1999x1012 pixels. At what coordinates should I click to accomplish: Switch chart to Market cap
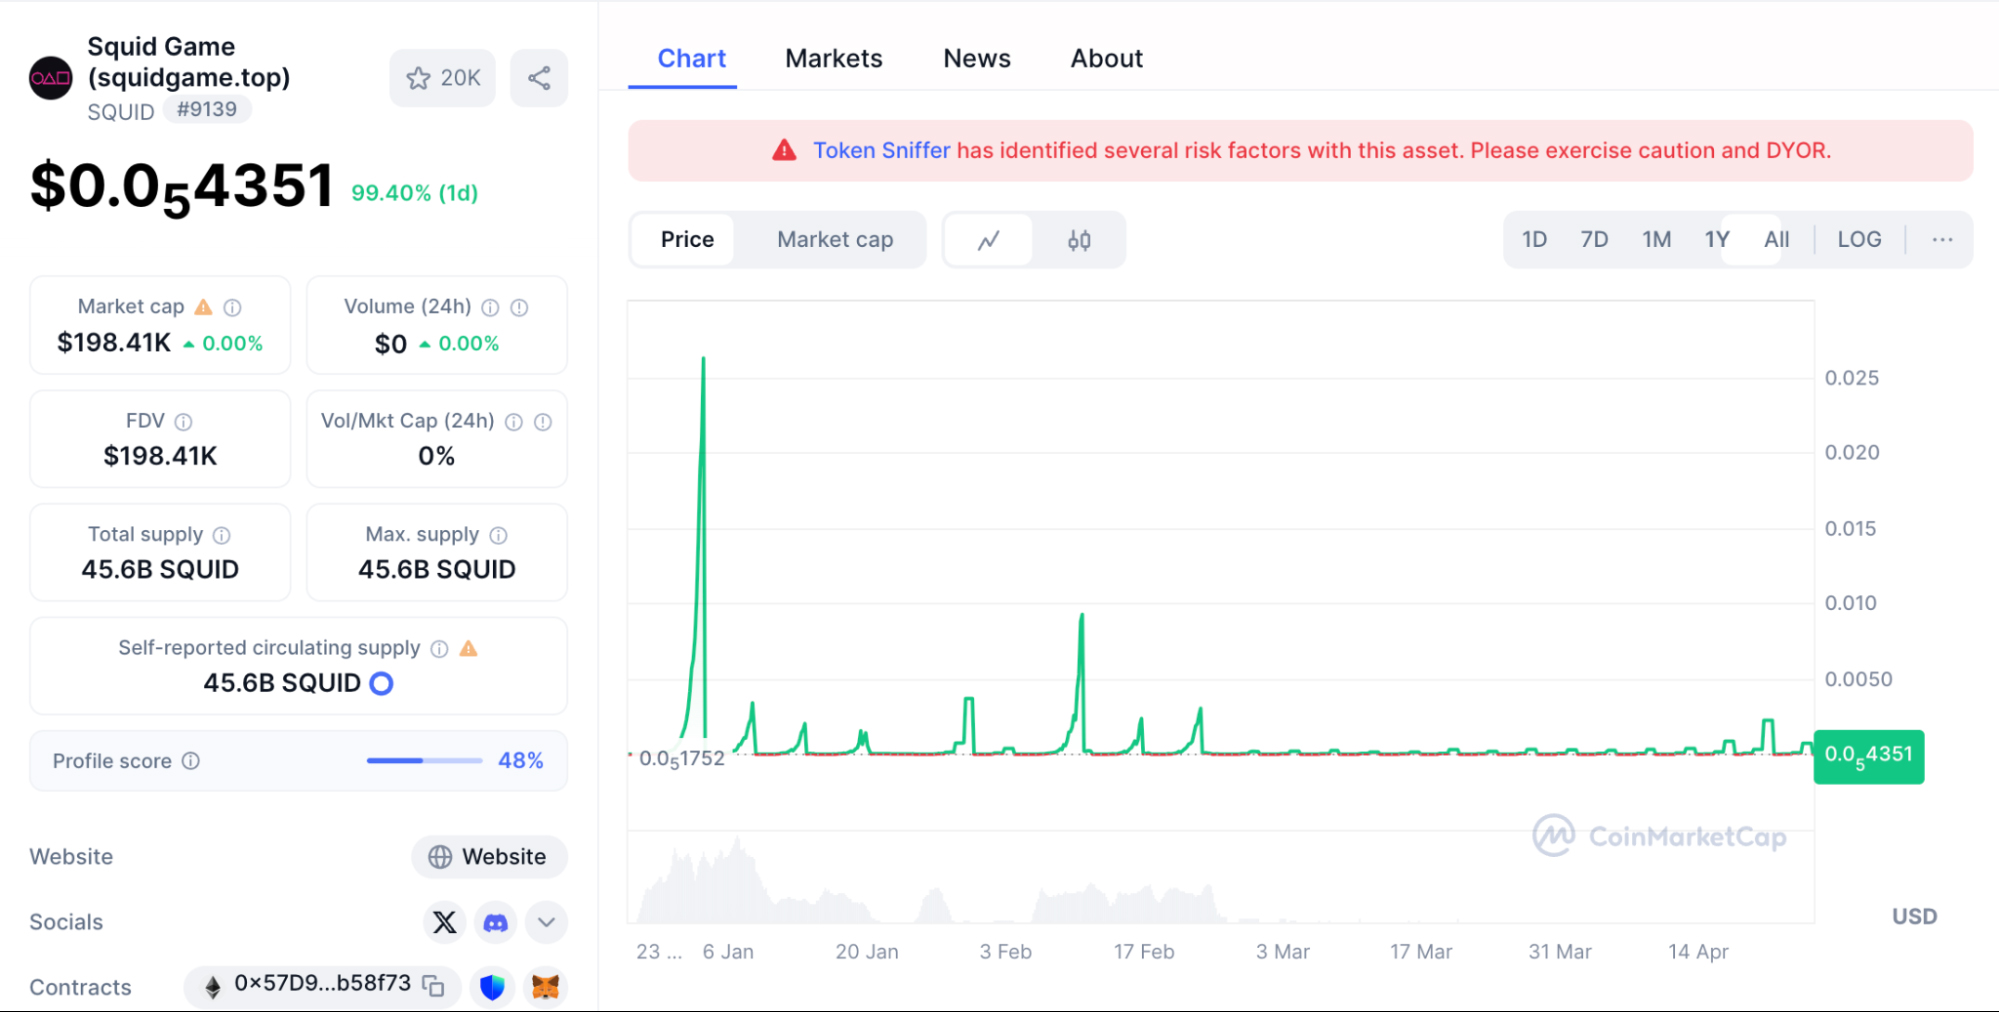point(835,240)
